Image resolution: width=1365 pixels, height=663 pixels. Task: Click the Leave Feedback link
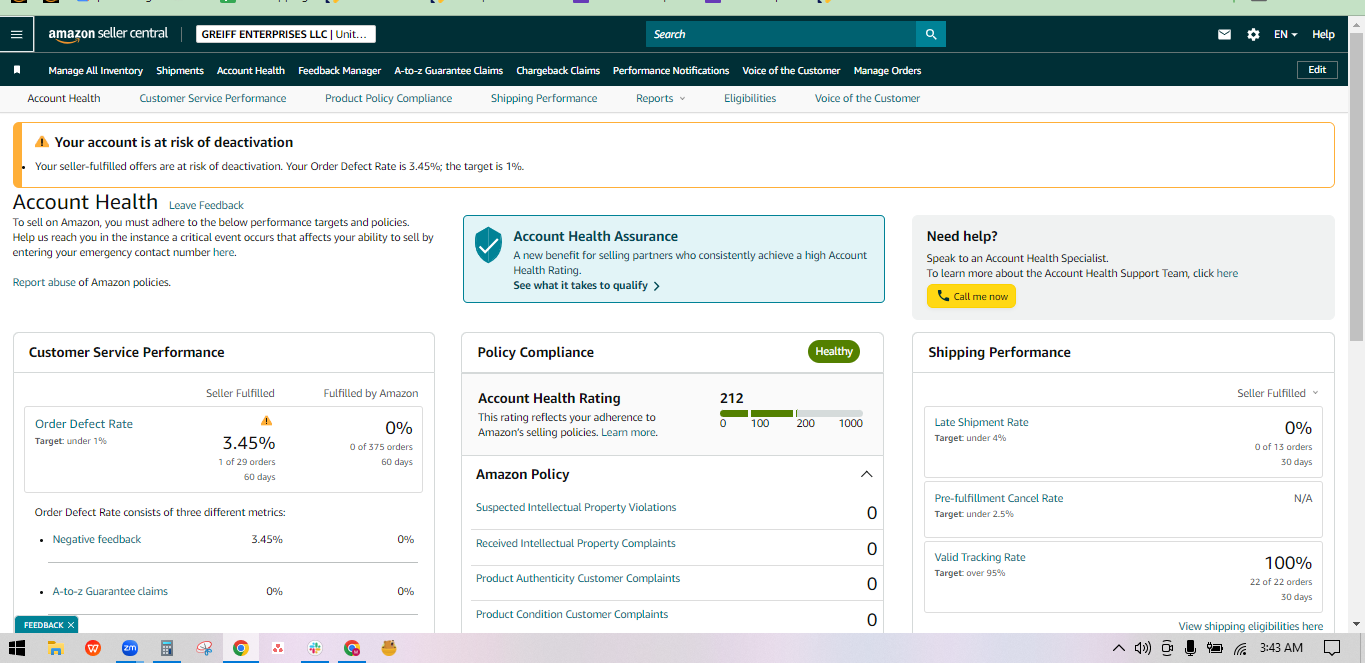tap(206, 205)
